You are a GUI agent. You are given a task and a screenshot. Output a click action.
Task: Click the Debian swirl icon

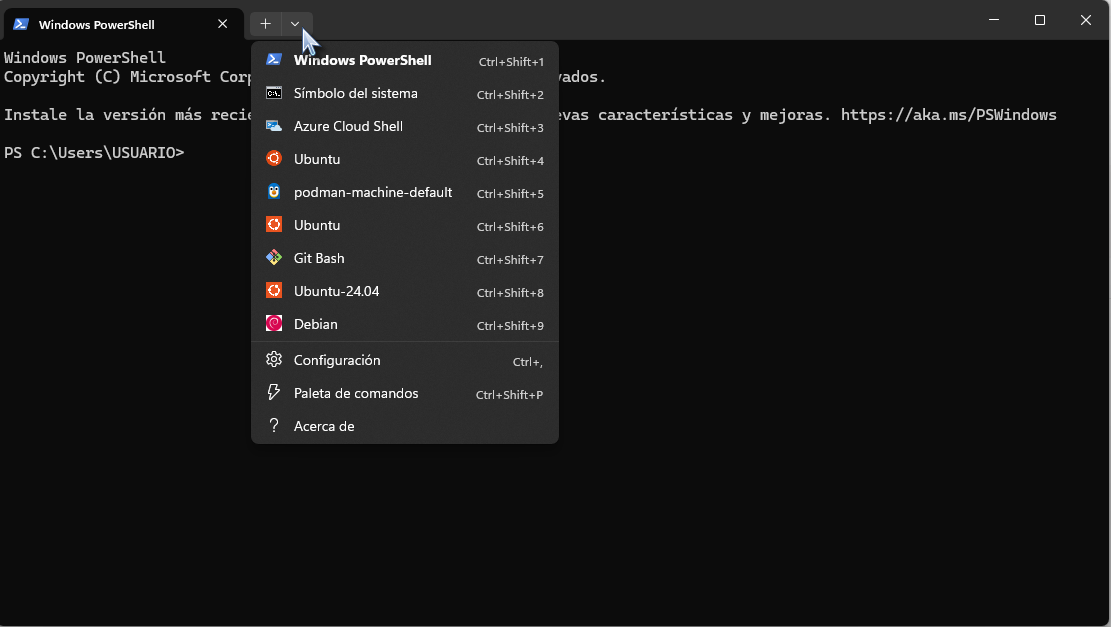(273, 324)
